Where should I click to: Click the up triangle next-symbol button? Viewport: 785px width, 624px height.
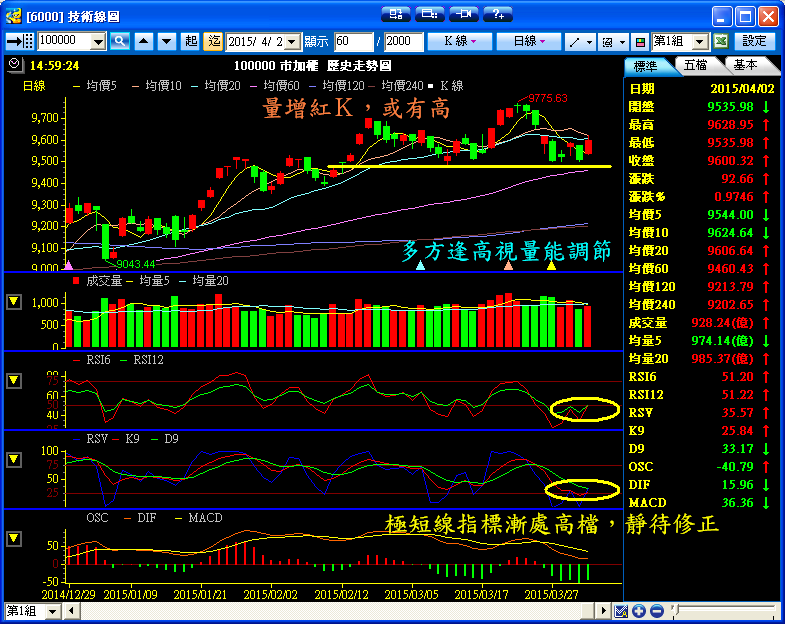click(x=143, y=41)
